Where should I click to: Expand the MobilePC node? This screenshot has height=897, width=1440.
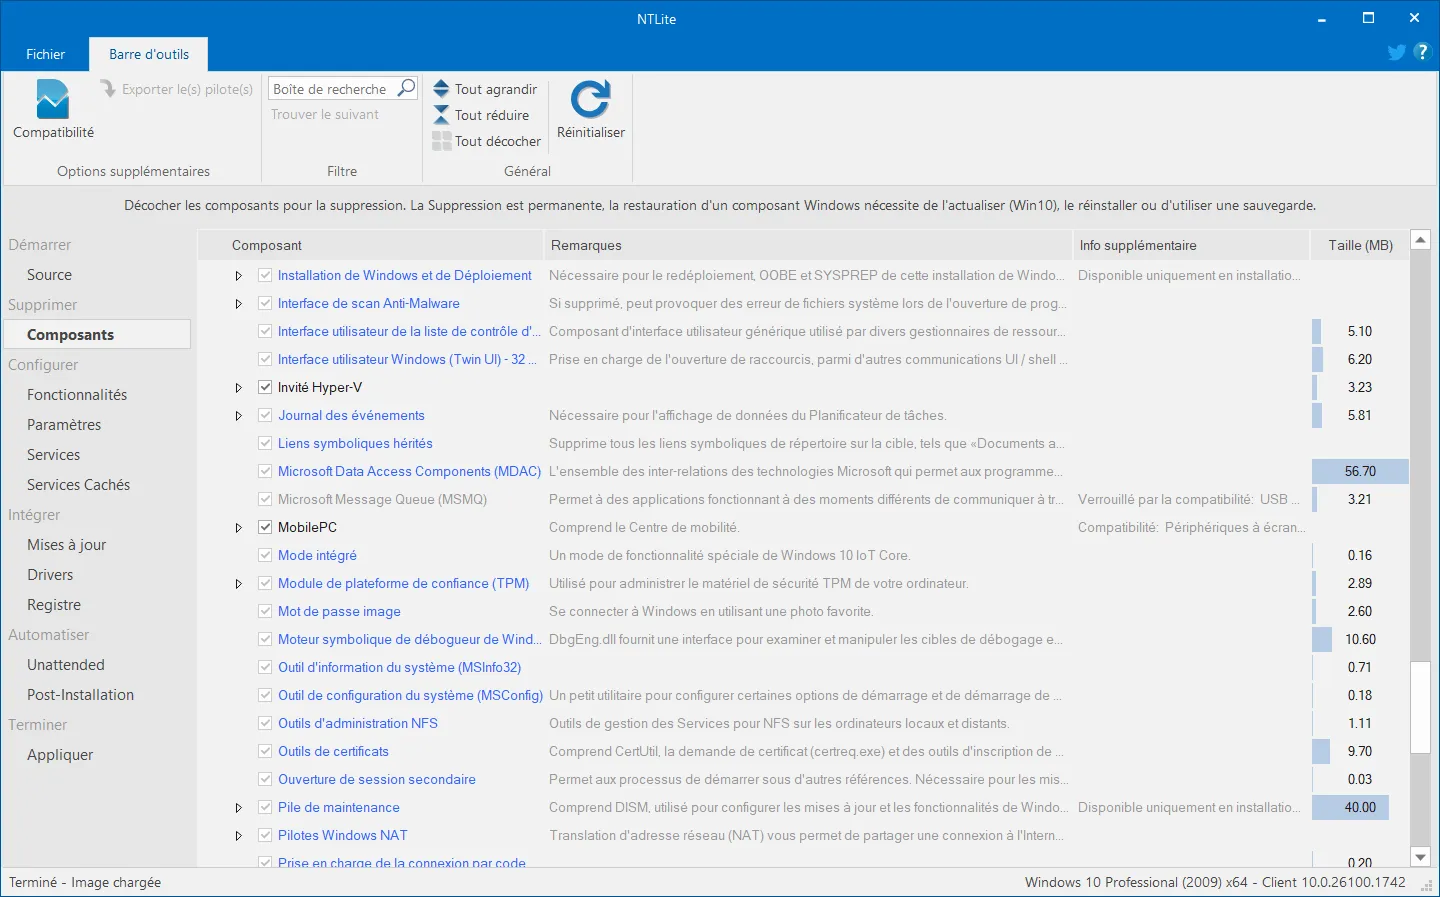point(238,527)
